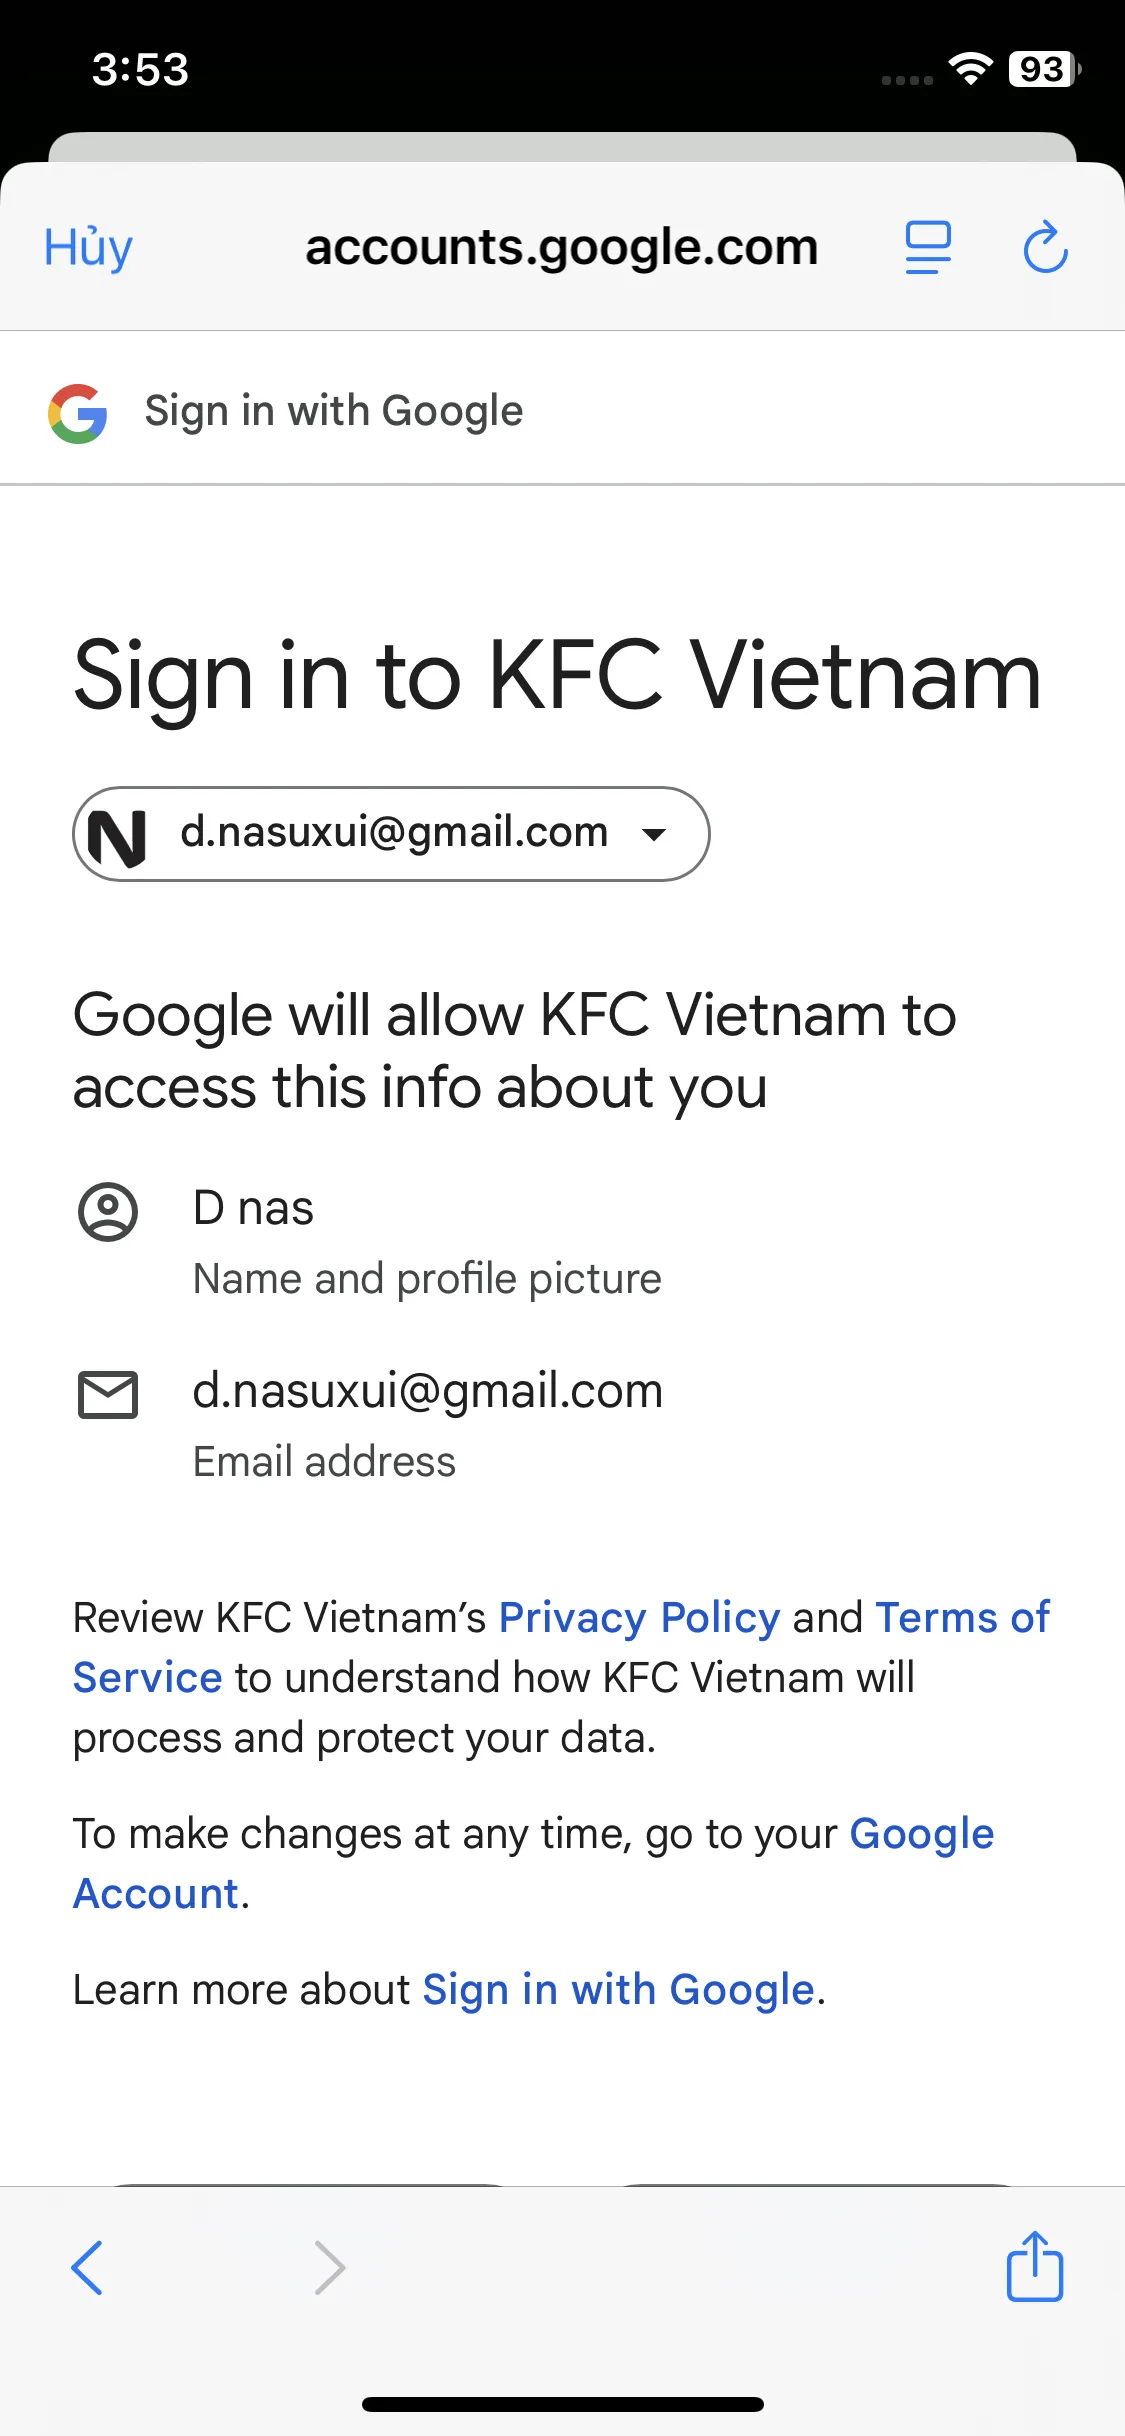Reload the page with the refresh icon

point(1045,248)
